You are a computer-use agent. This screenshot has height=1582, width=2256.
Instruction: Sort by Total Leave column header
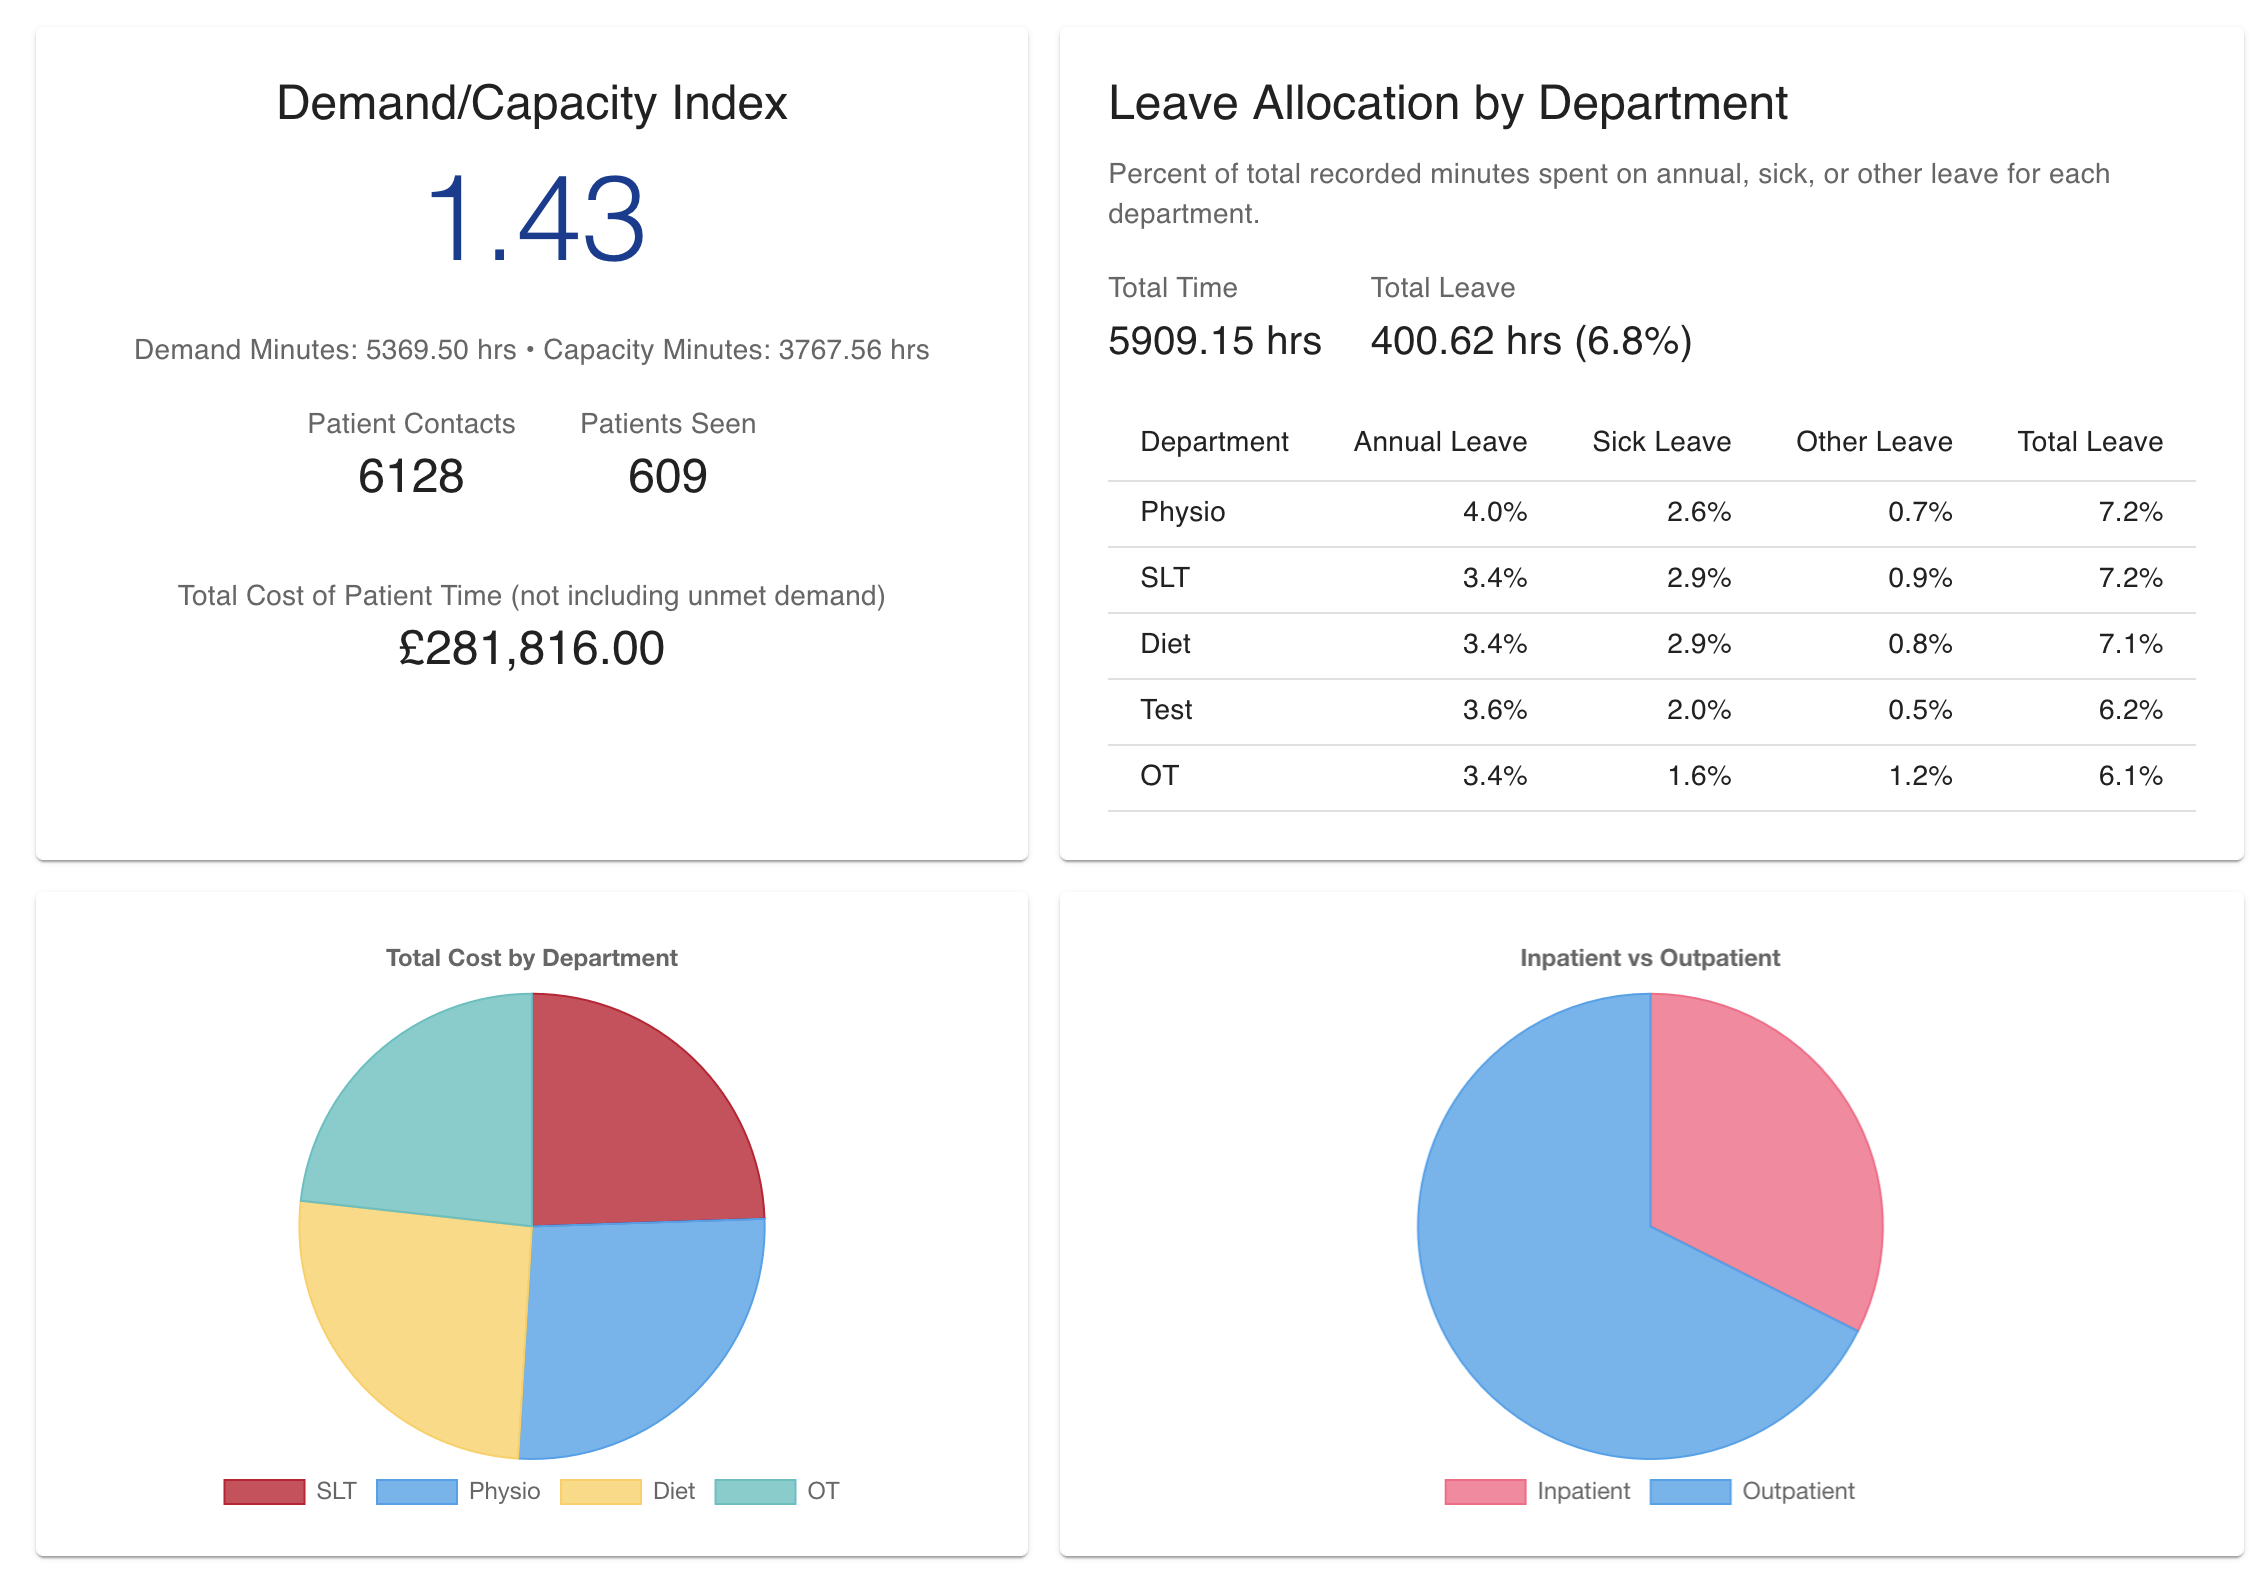coord(2089,442)
